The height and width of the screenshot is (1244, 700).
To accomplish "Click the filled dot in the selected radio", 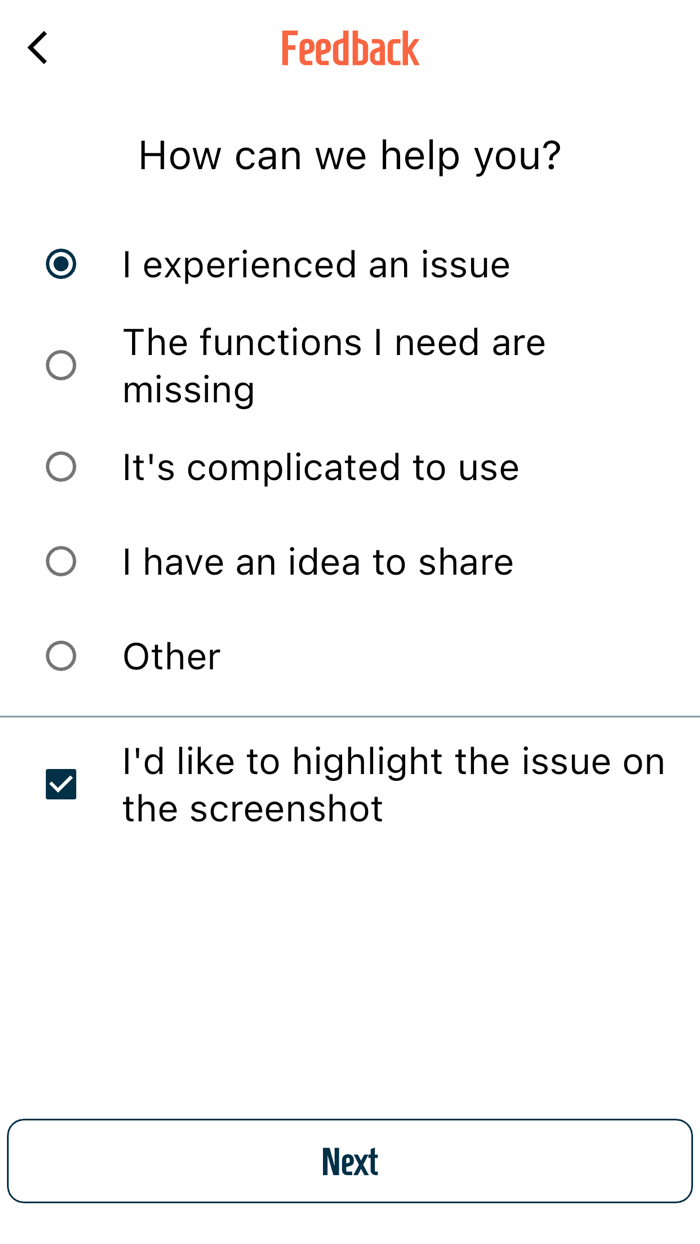I will [61, 265].
